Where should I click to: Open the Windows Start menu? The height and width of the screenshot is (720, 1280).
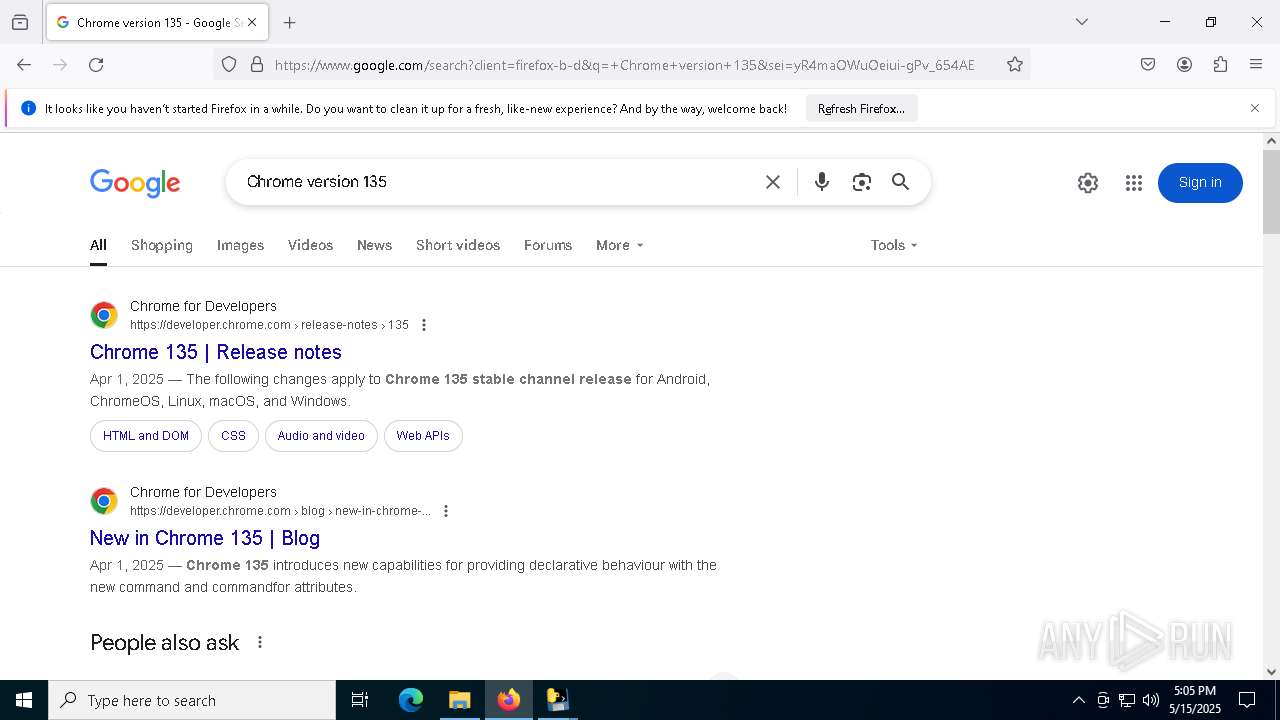[x=24, y=700]
